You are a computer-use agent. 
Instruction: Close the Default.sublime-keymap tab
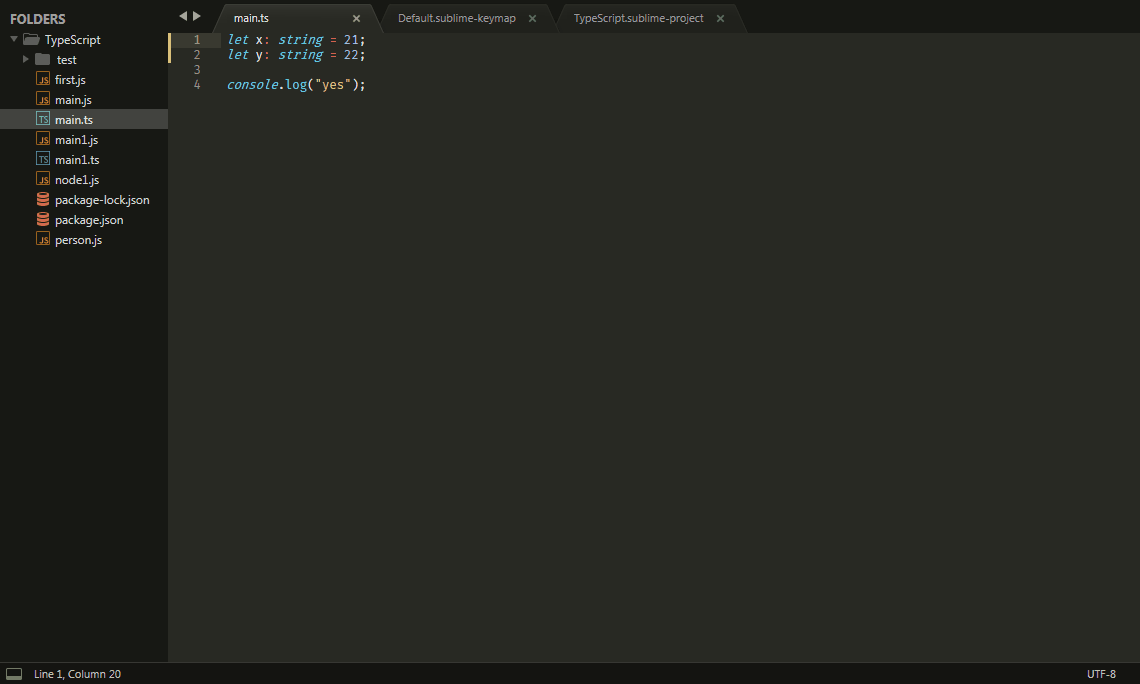tap(532, 19)
